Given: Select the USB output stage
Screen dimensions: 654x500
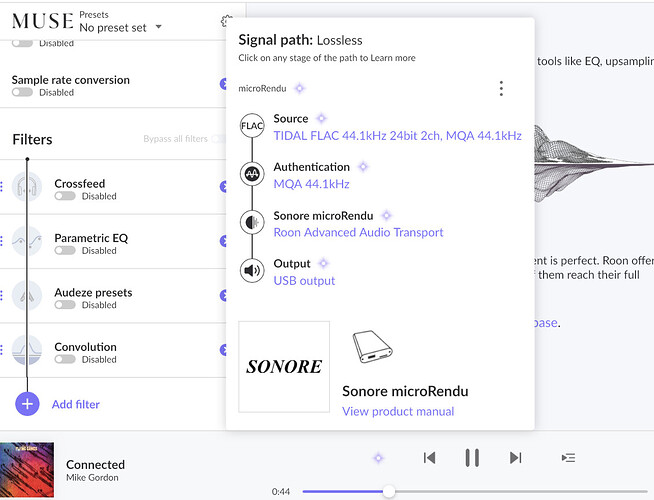Looking at the screenshot, I should pyautogui.click(x=304, y=281).
